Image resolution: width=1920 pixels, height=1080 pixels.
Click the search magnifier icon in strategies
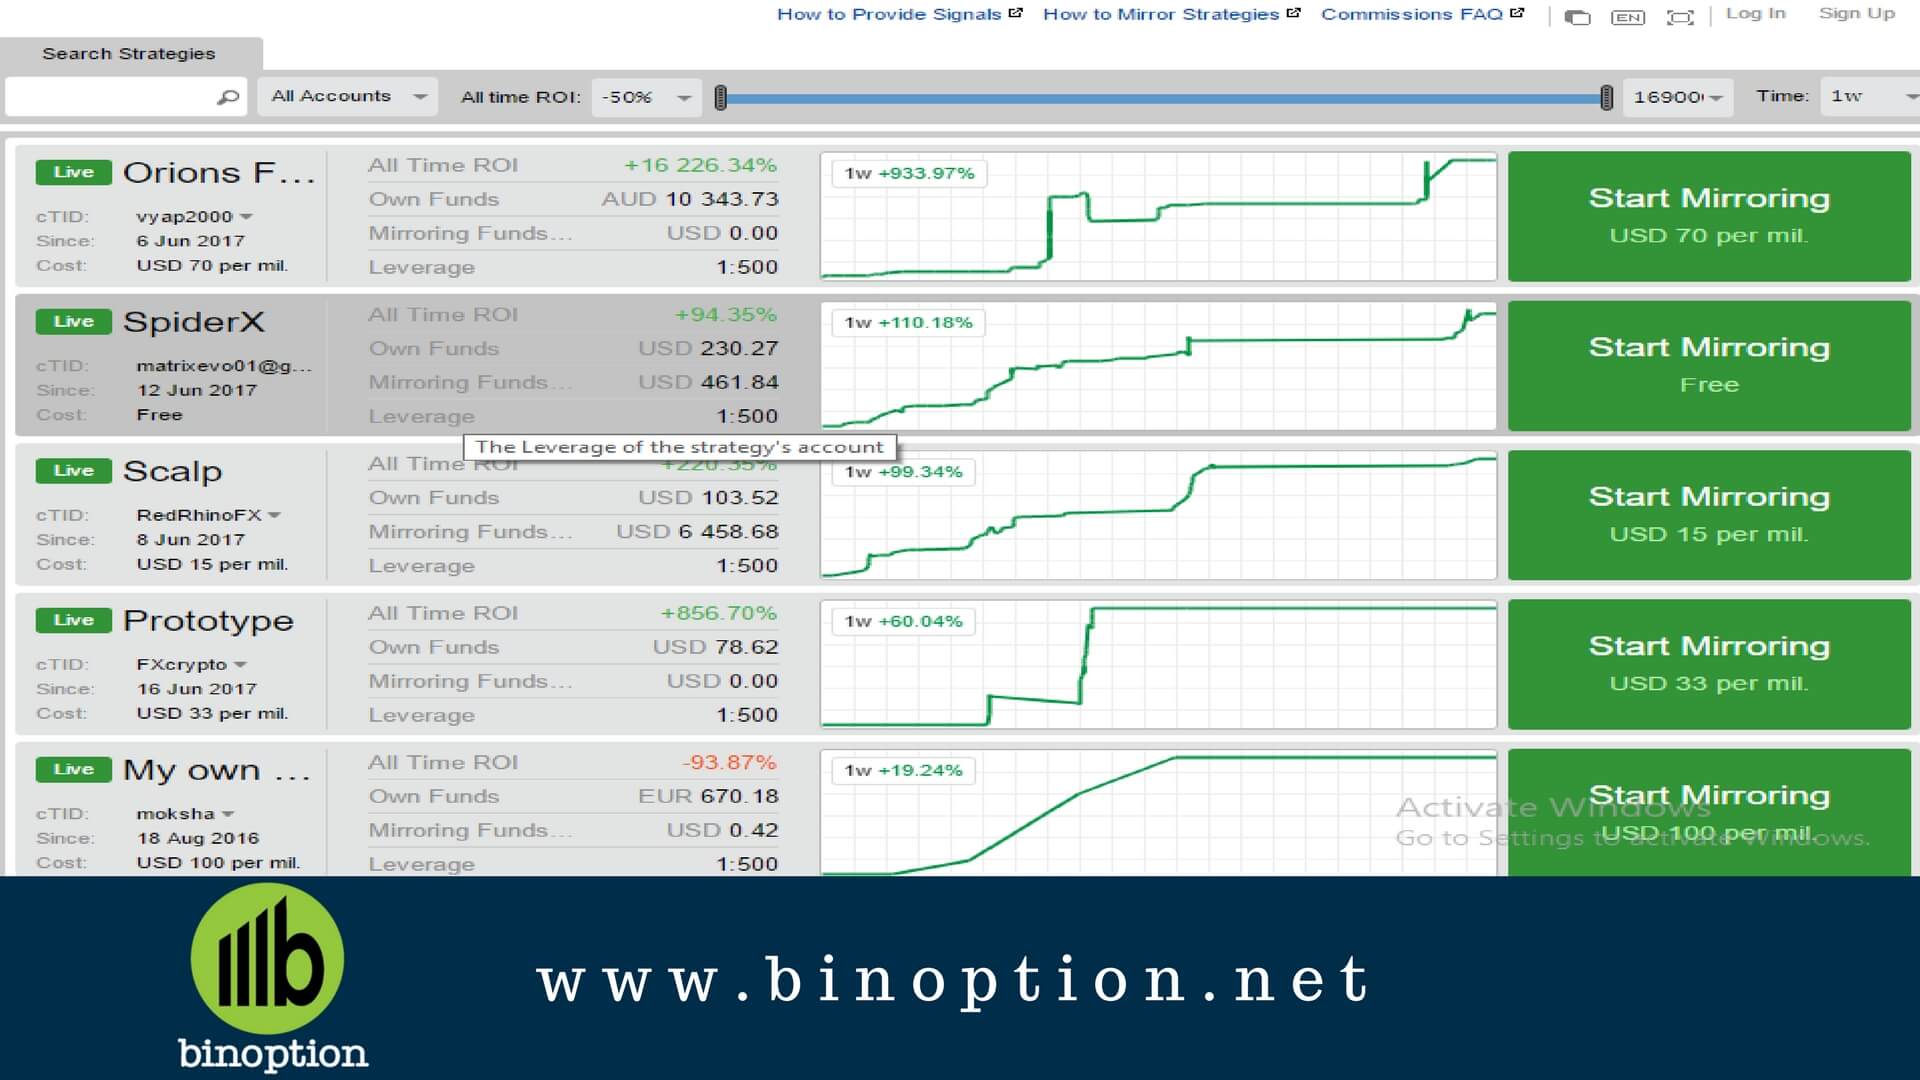pos(227,96)
